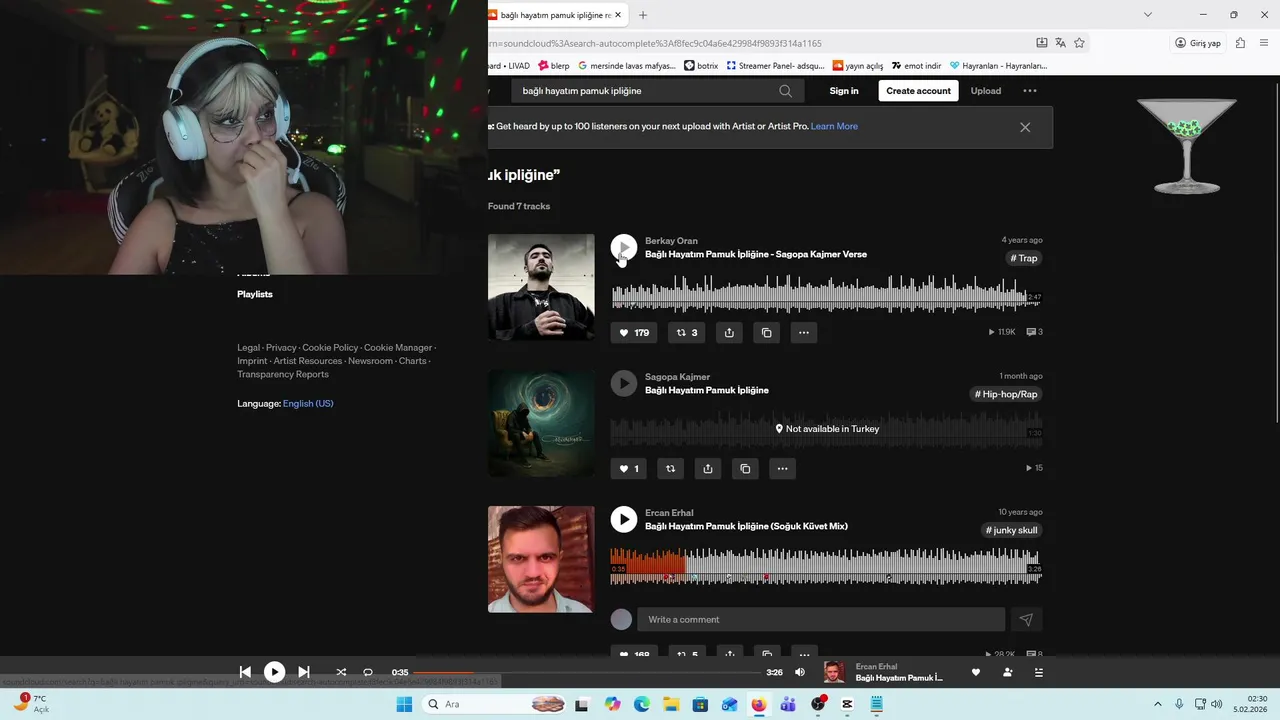
Task: Play the Ercan Erhal Soğuk Küvet Mix track
Action: coord(623,519)
